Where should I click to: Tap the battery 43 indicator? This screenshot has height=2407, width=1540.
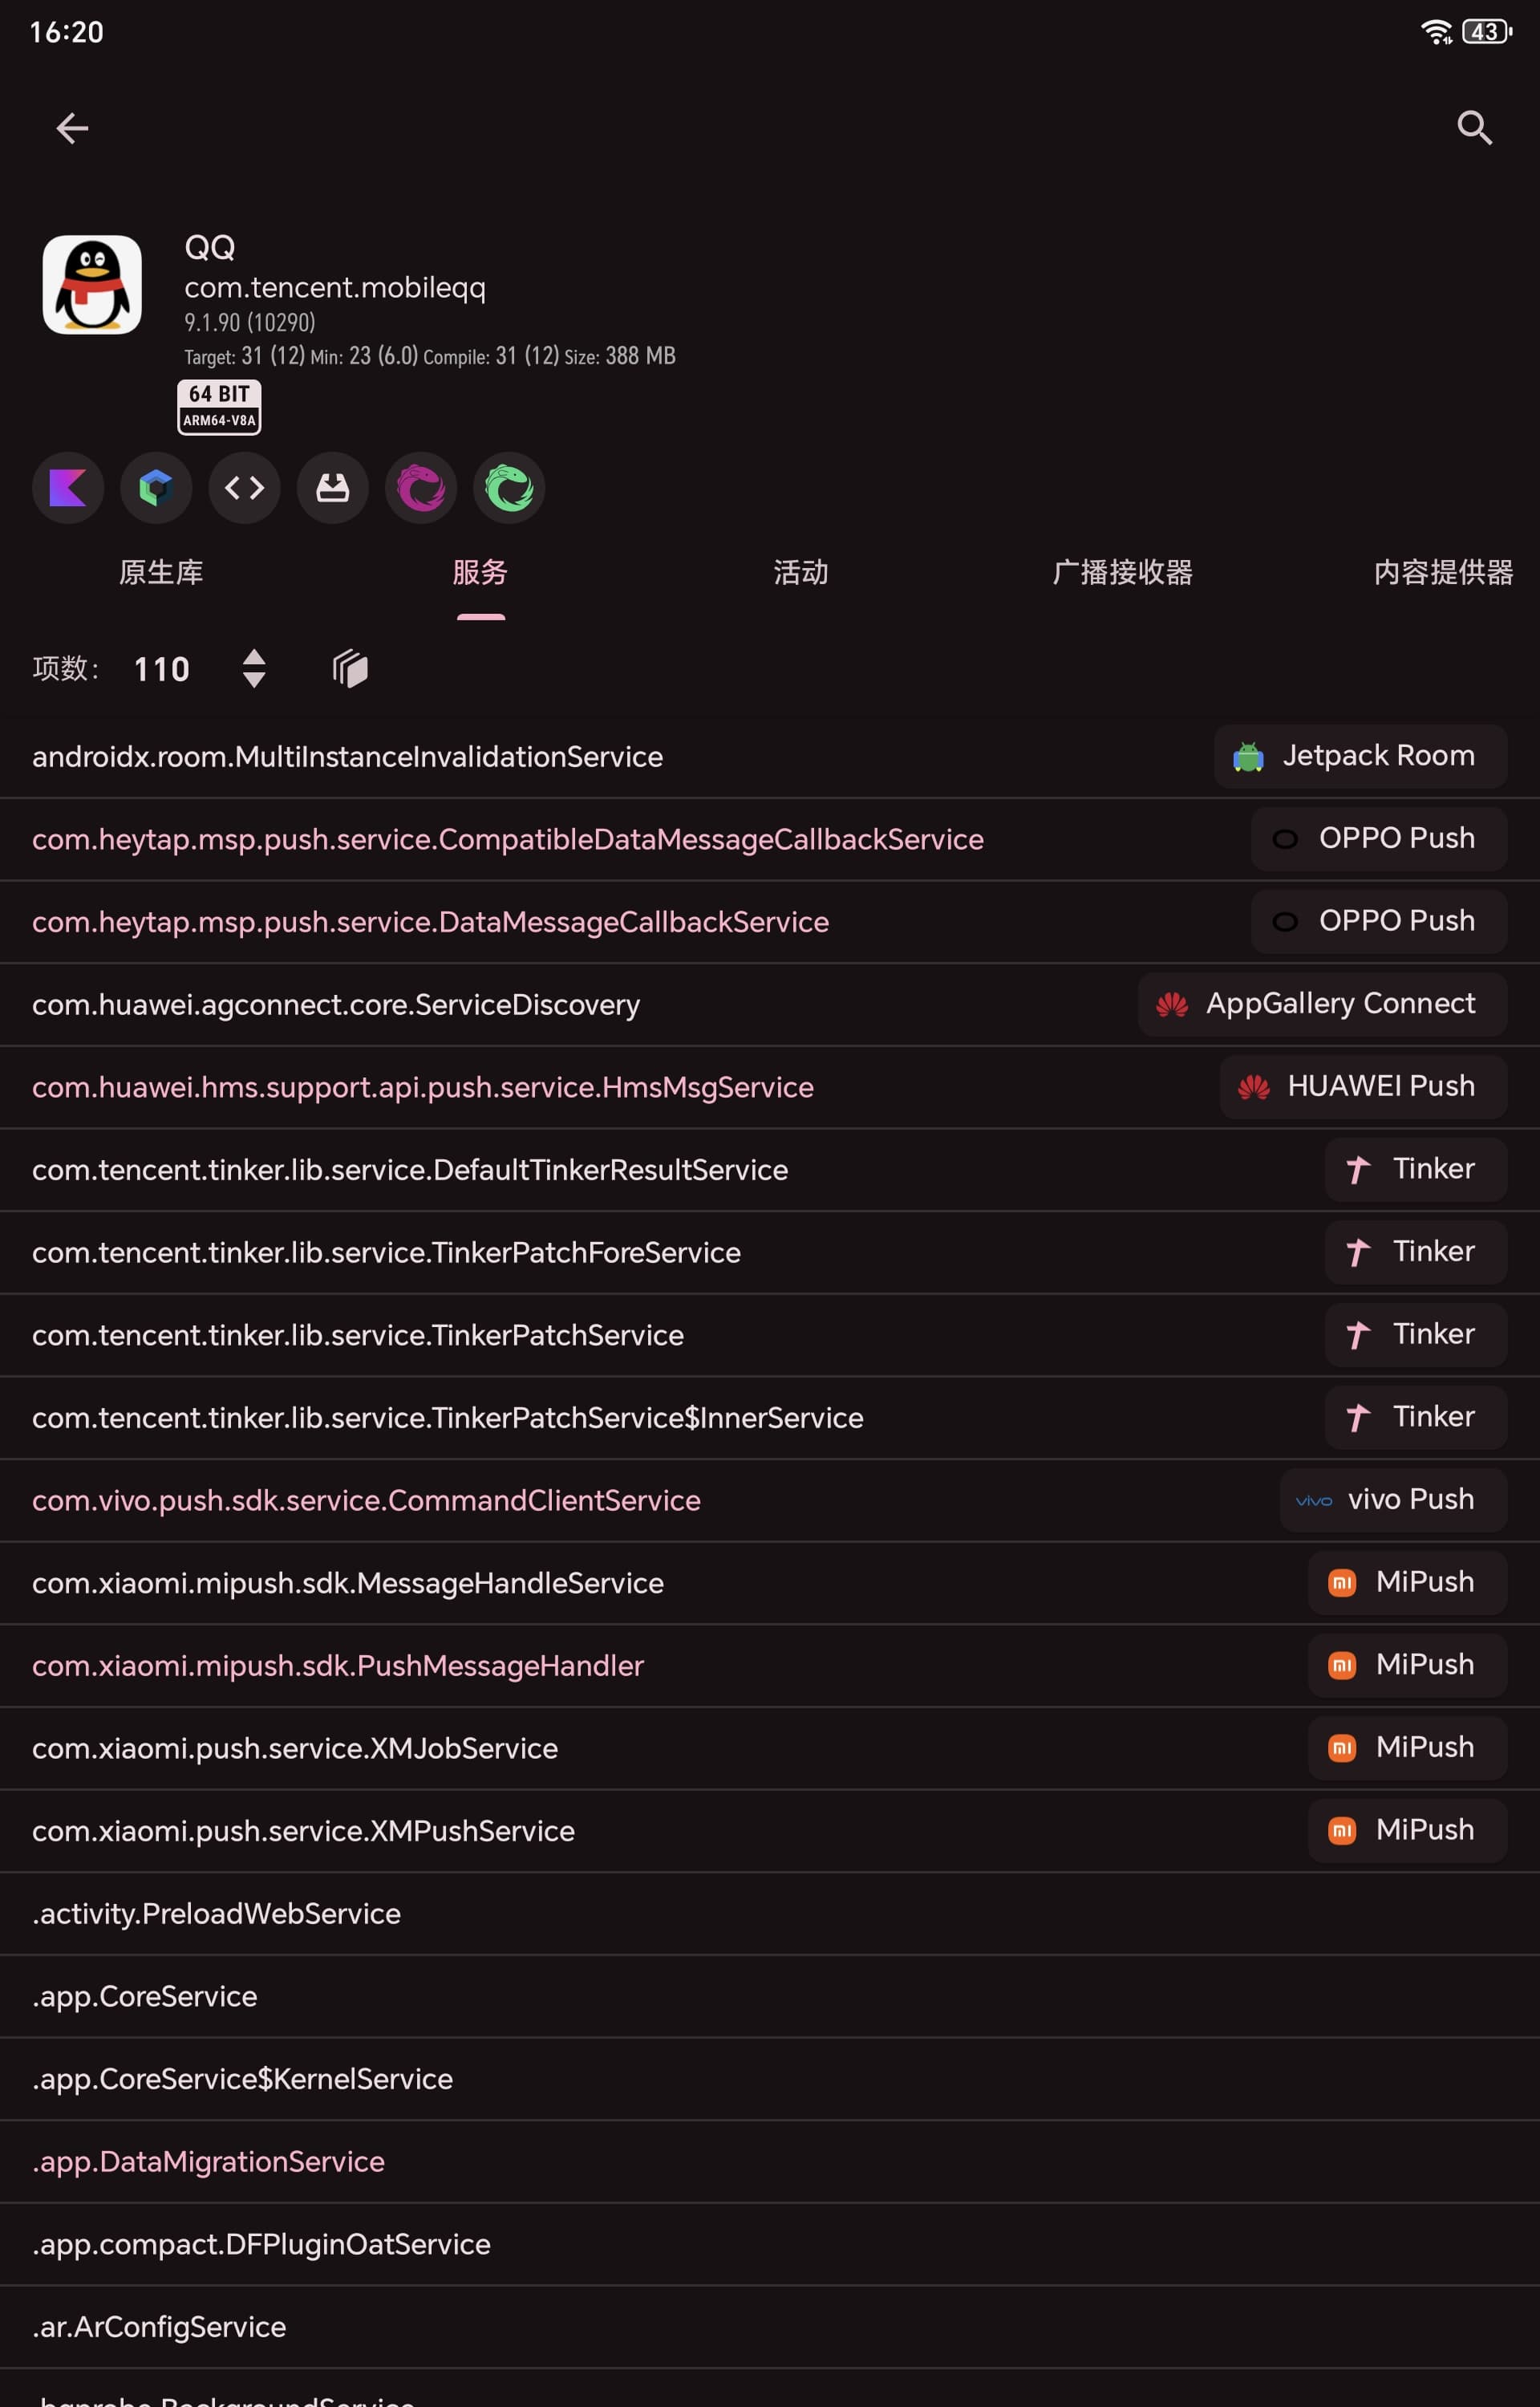click(x=1487, y=32)
